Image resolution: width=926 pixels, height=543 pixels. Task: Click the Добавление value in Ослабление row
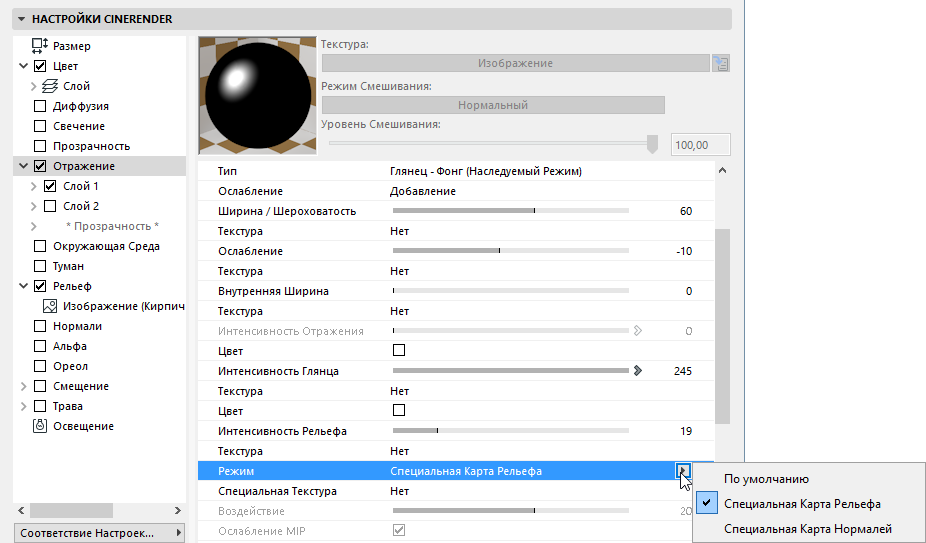tap(423, 191)
